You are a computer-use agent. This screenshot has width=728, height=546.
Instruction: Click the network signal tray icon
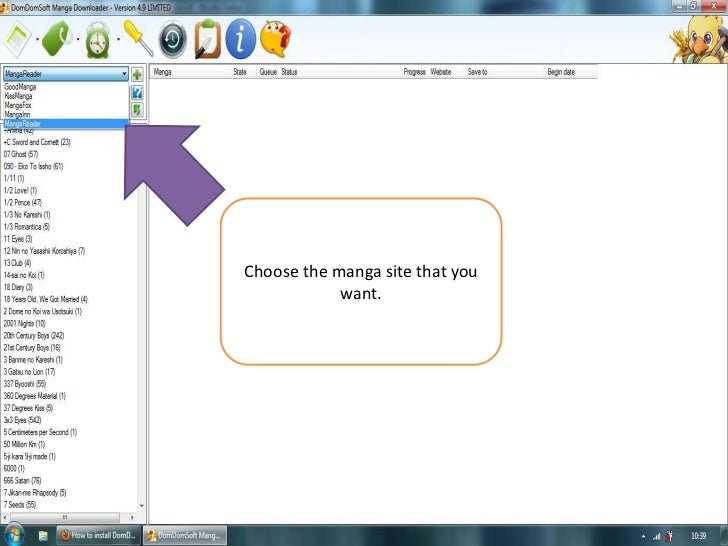click(656, 536)
